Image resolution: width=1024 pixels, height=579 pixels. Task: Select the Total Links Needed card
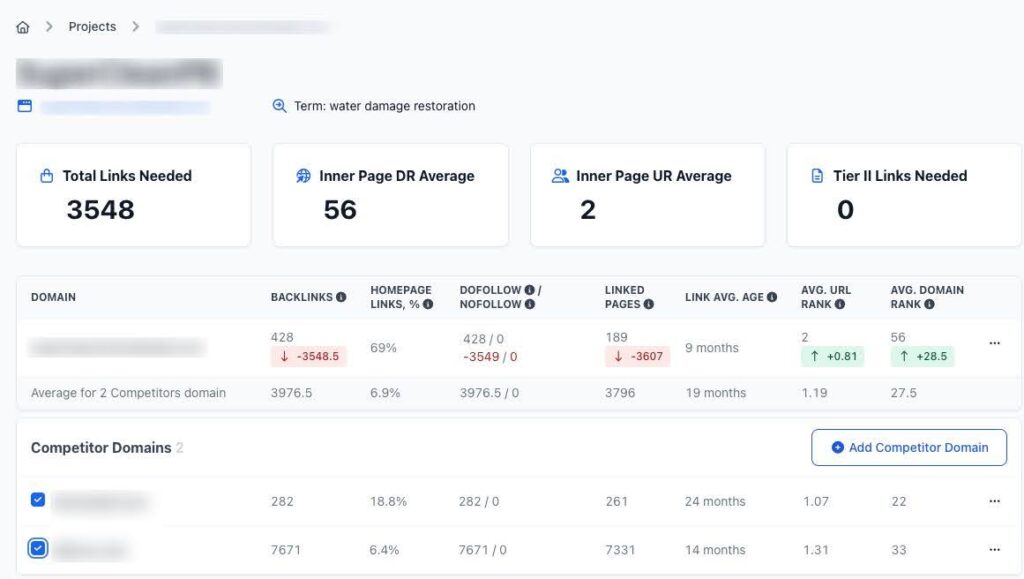pos(133,194)
